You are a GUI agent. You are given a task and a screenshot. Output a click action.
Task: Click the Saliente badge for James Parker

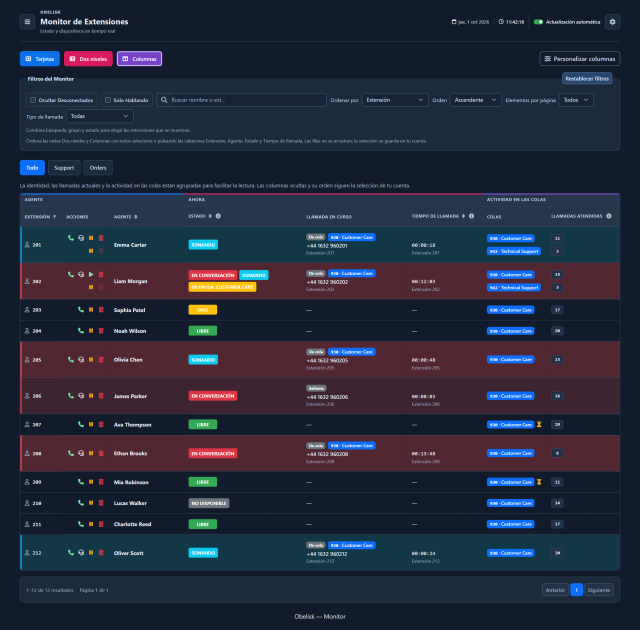316,388
